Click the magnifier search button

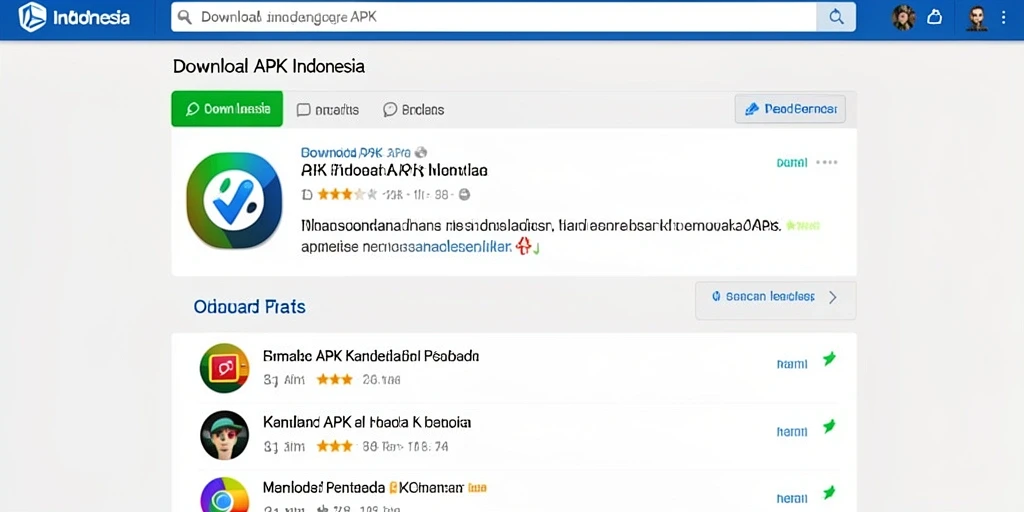[x=836, y=18]
